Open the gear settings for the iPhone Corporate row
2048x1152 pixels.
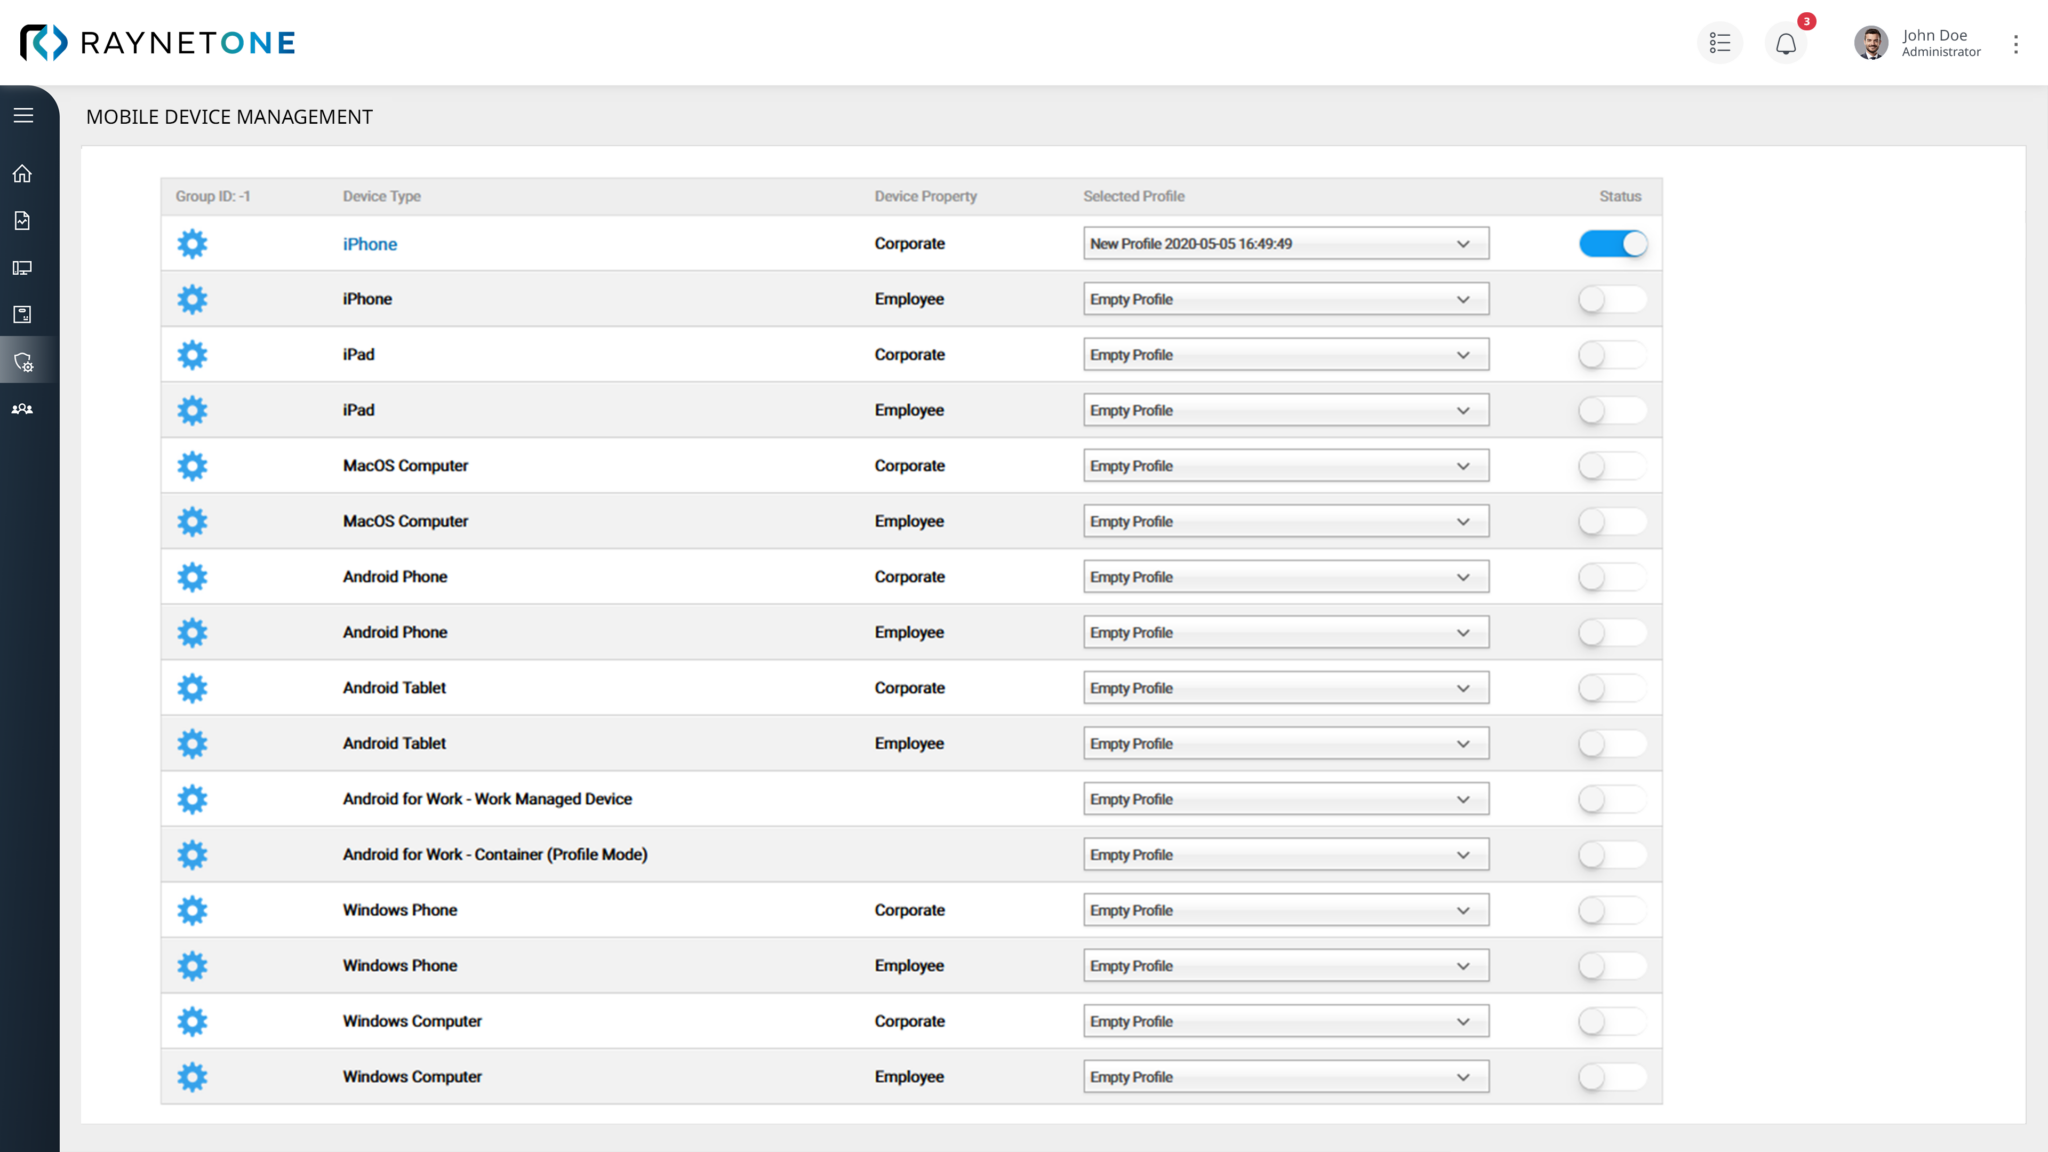(192, 244)
